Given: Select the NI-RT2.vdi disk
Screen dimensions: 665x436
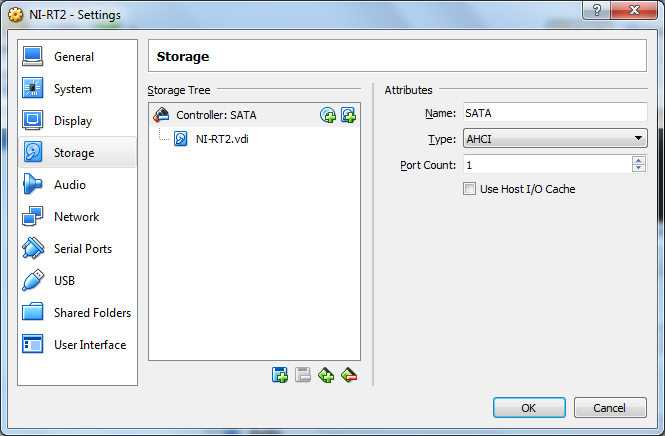Looking at the screenshot, I should (221, 139).
